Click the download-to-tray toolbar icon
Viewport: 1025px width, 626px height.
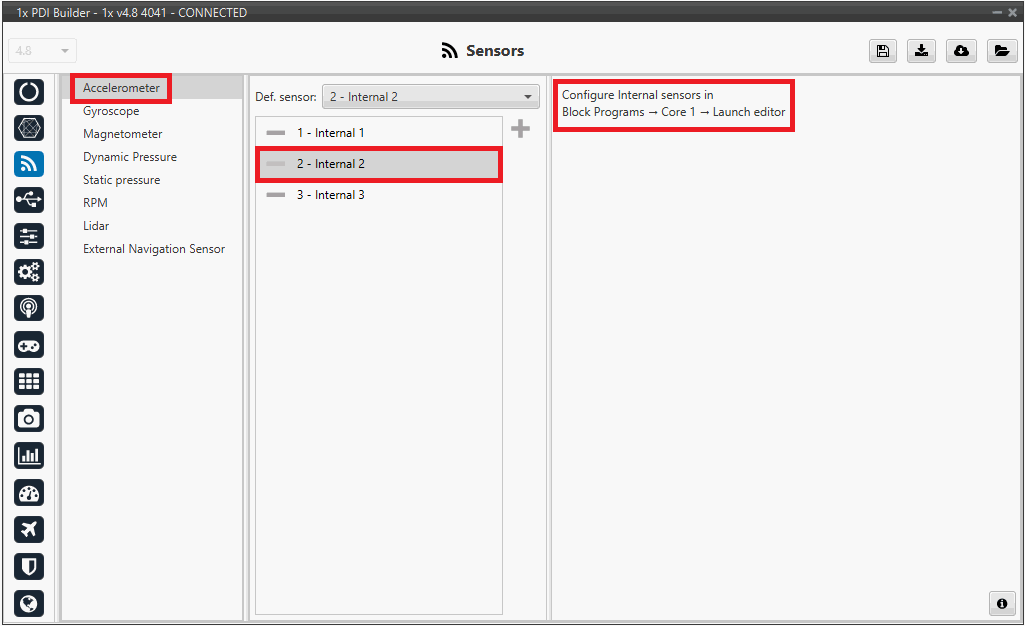point(921,51)
